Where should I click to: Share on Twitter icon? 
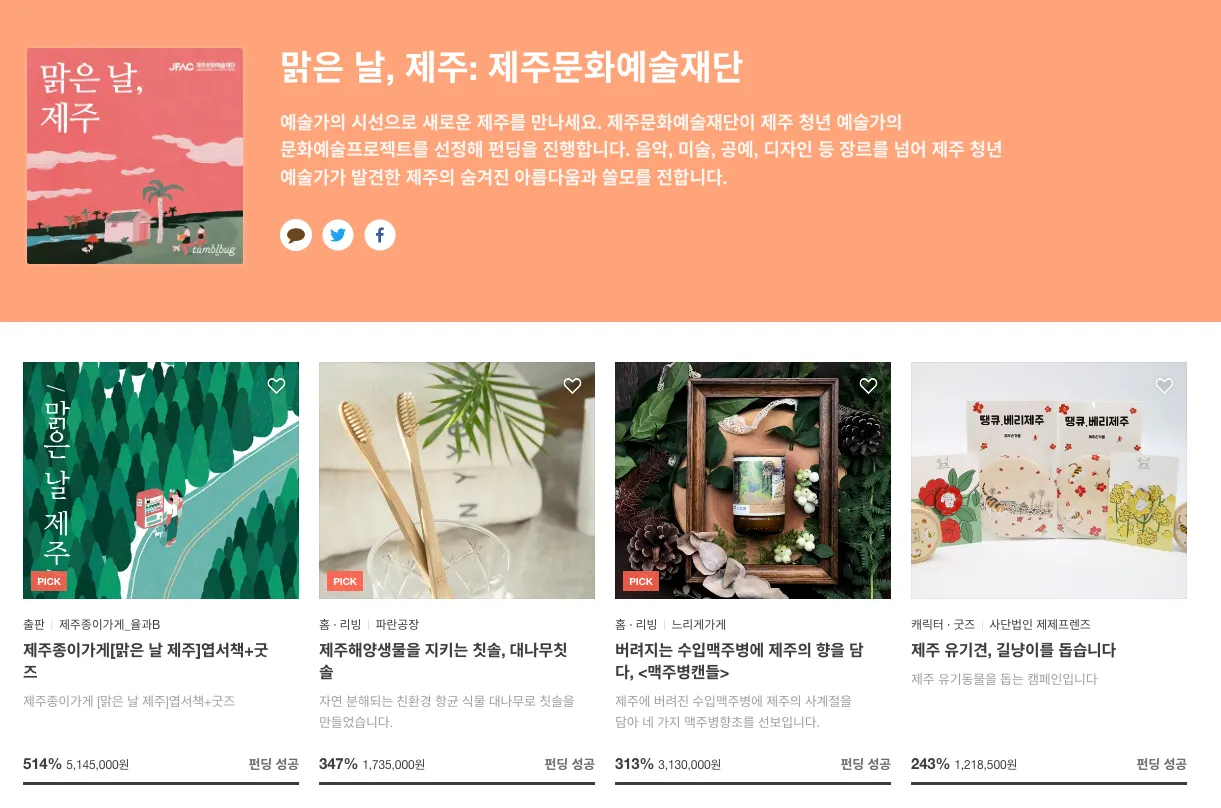tap(338, 235)
